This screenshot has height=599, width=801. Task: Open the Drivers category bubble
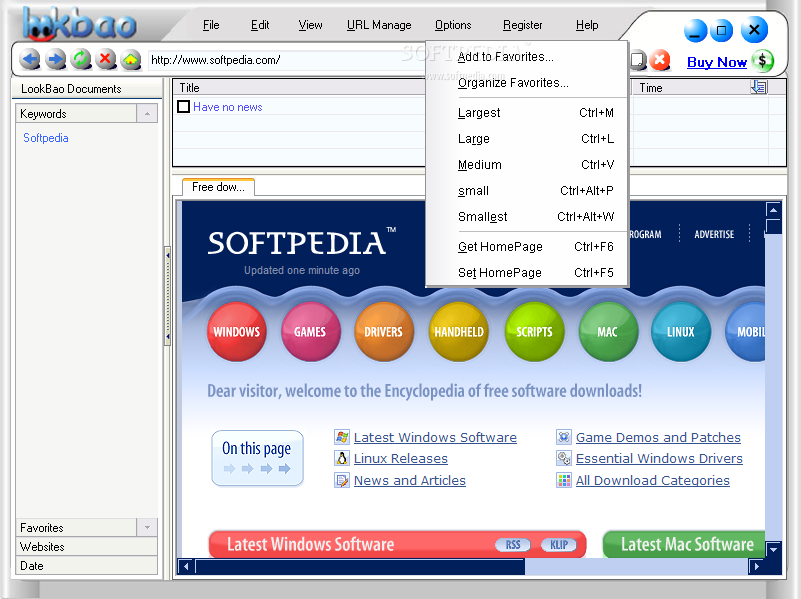384,332
